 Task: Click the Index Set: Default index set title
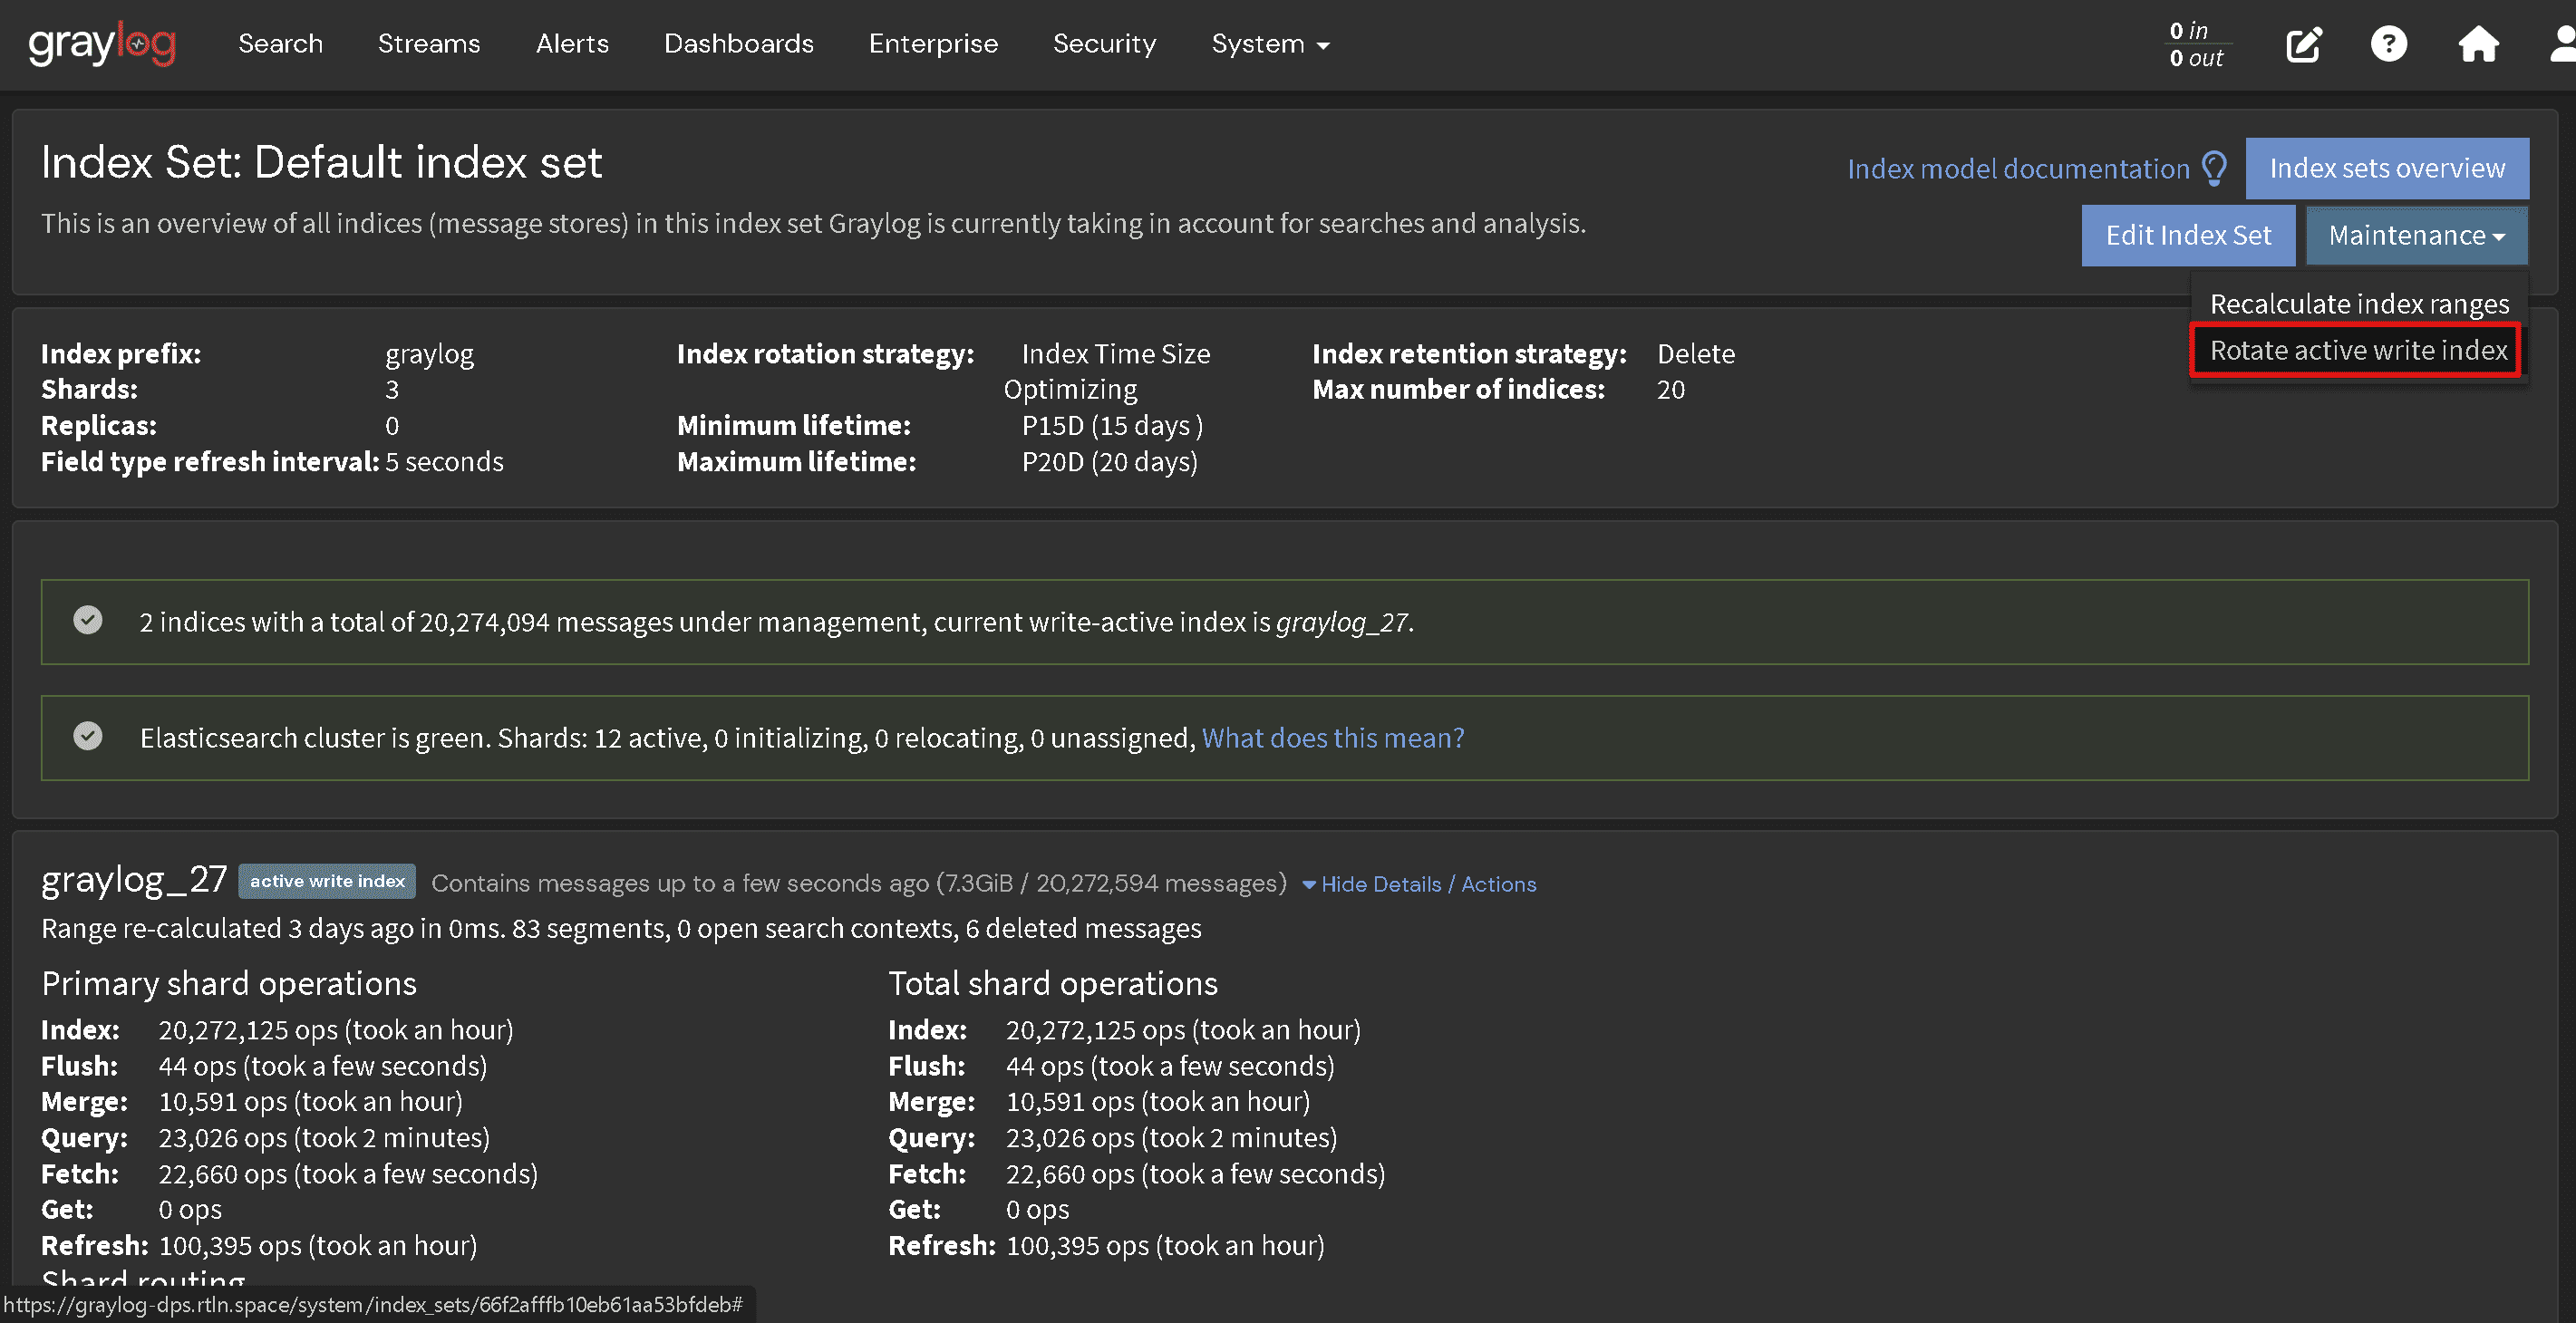[x=321, y=162]
